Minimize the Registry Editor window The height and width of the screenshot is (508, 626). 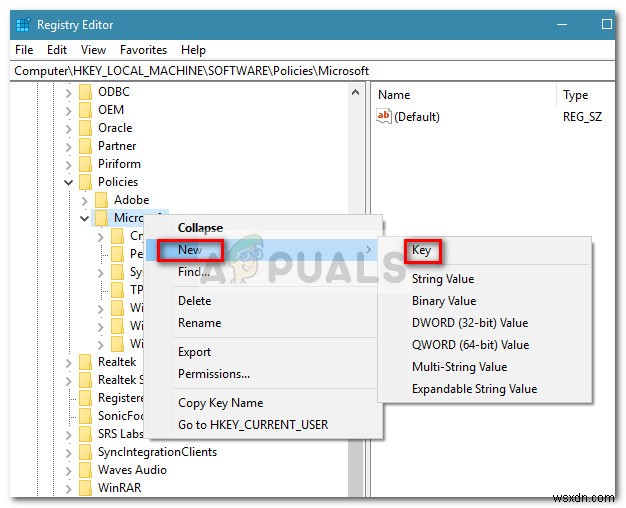pyautogui.click(x=562, y=25)
